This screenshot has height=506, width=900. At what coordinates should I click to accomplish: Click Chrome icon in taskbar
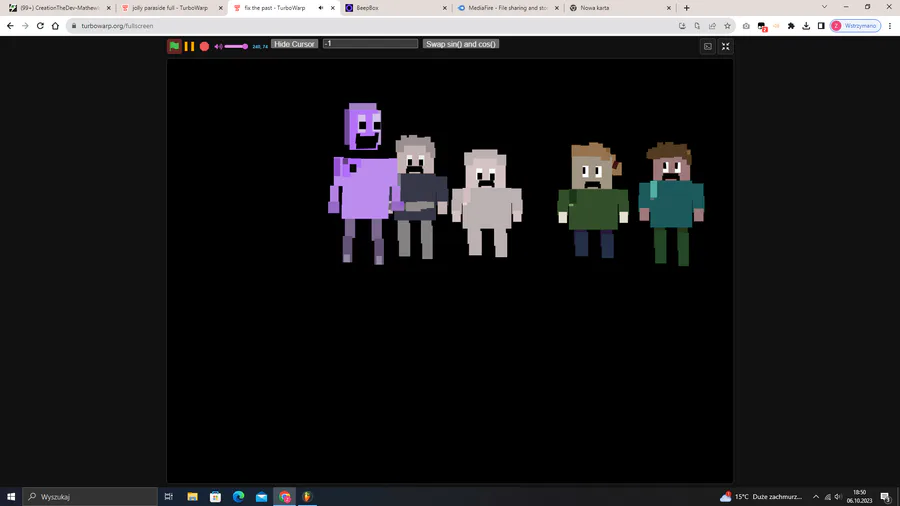pos(285,497)
